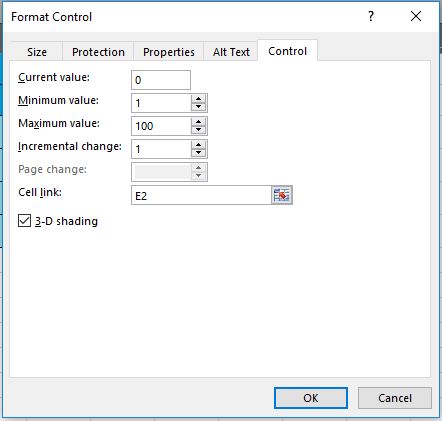Open the Protection tab

(x=98, y=52)
